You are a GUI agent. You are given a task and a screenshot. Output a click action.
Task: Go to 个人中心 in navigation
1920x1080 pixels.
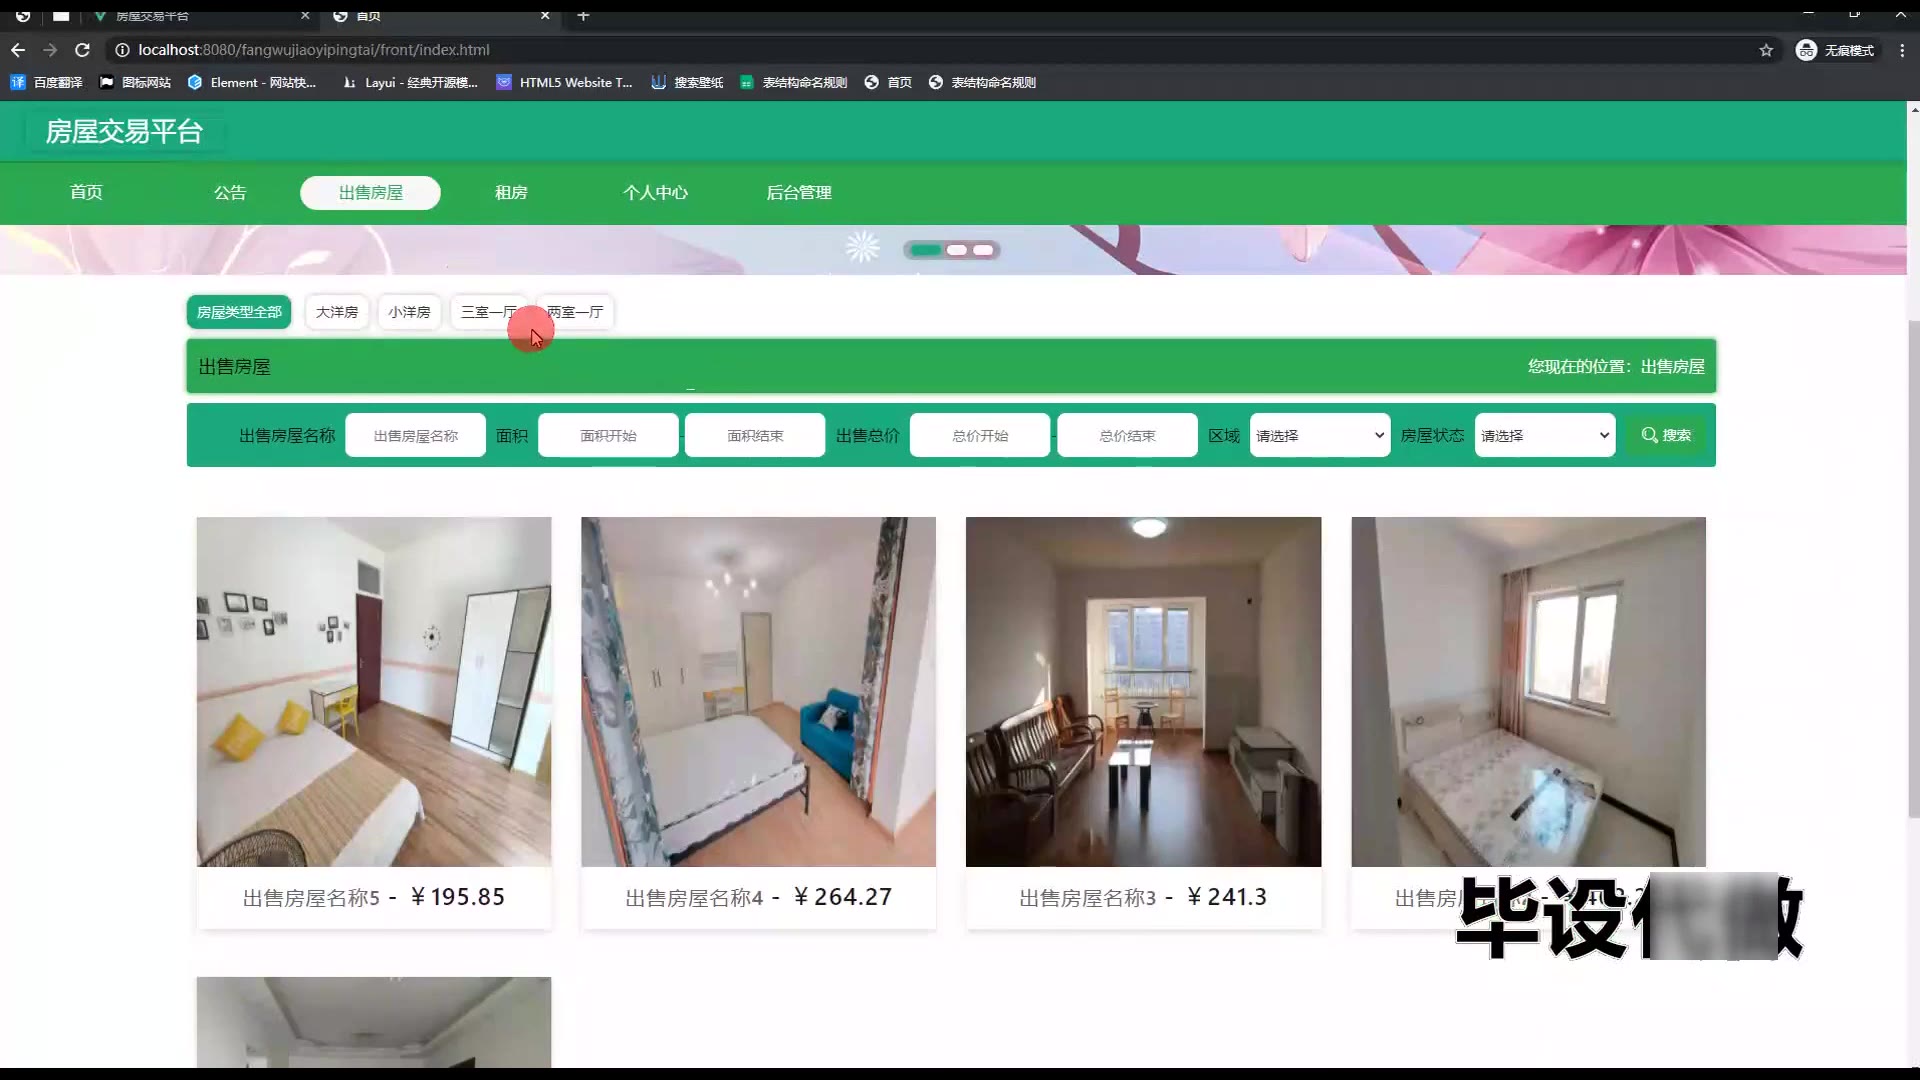[655, 193]
